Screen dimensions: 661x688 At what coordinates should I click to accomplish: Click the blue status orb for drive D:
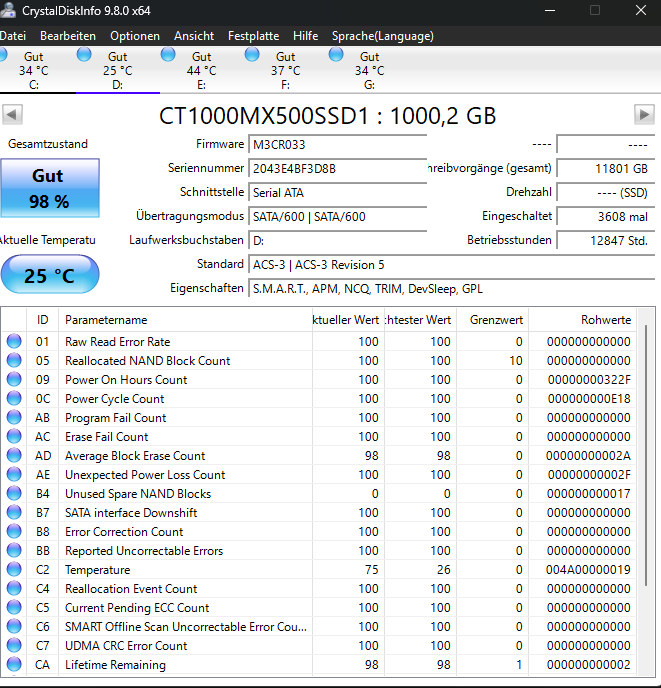[84, 54]
